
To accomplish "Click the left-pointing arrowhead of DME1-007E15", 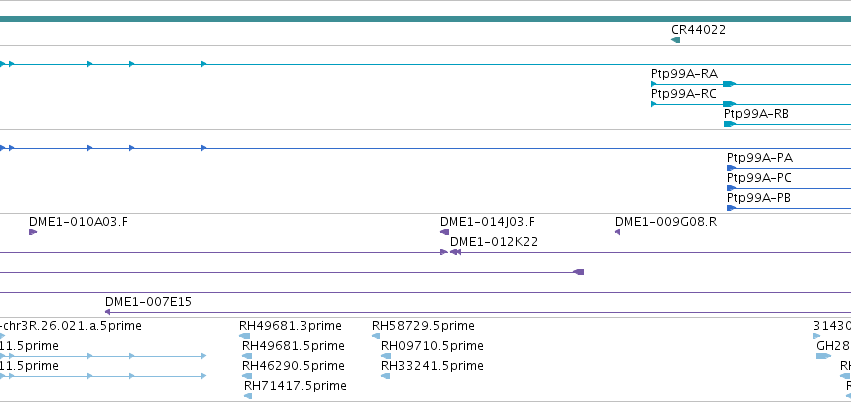I will coord(107,312).
